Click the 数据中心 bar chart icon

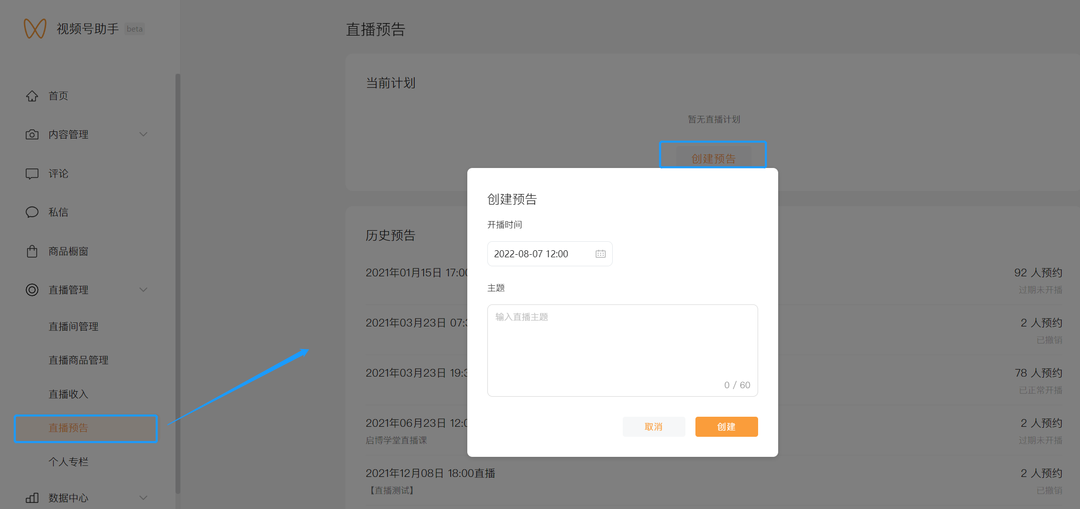tap(32, 498)
